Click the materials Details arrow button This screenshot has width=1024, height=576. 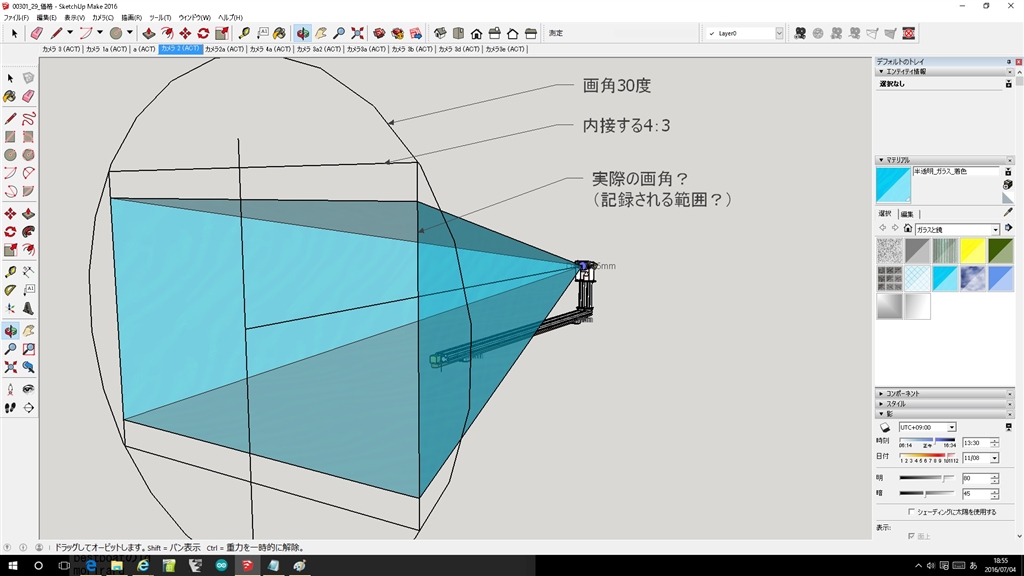click(x=1008, y=229)
